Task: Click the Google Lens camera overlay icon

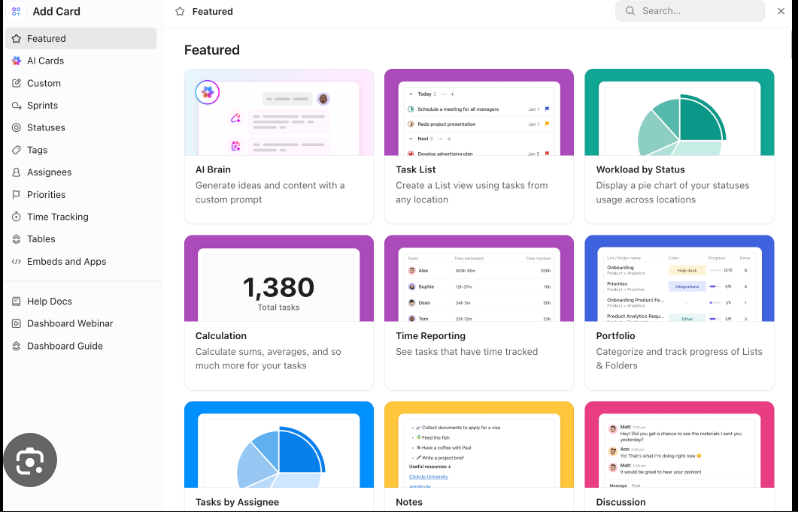Action: pyautogui.click(x=30, y=460)
